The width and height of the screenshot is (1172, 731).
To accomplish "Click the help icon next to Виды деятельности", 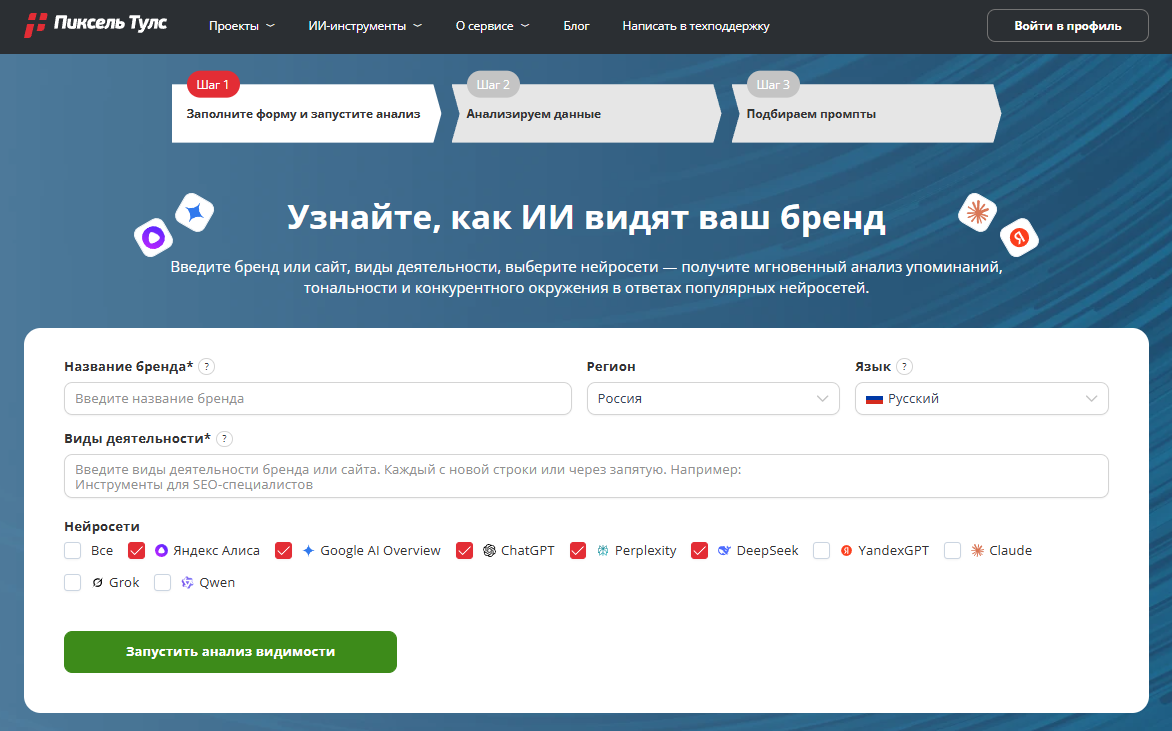I will 224,439.
